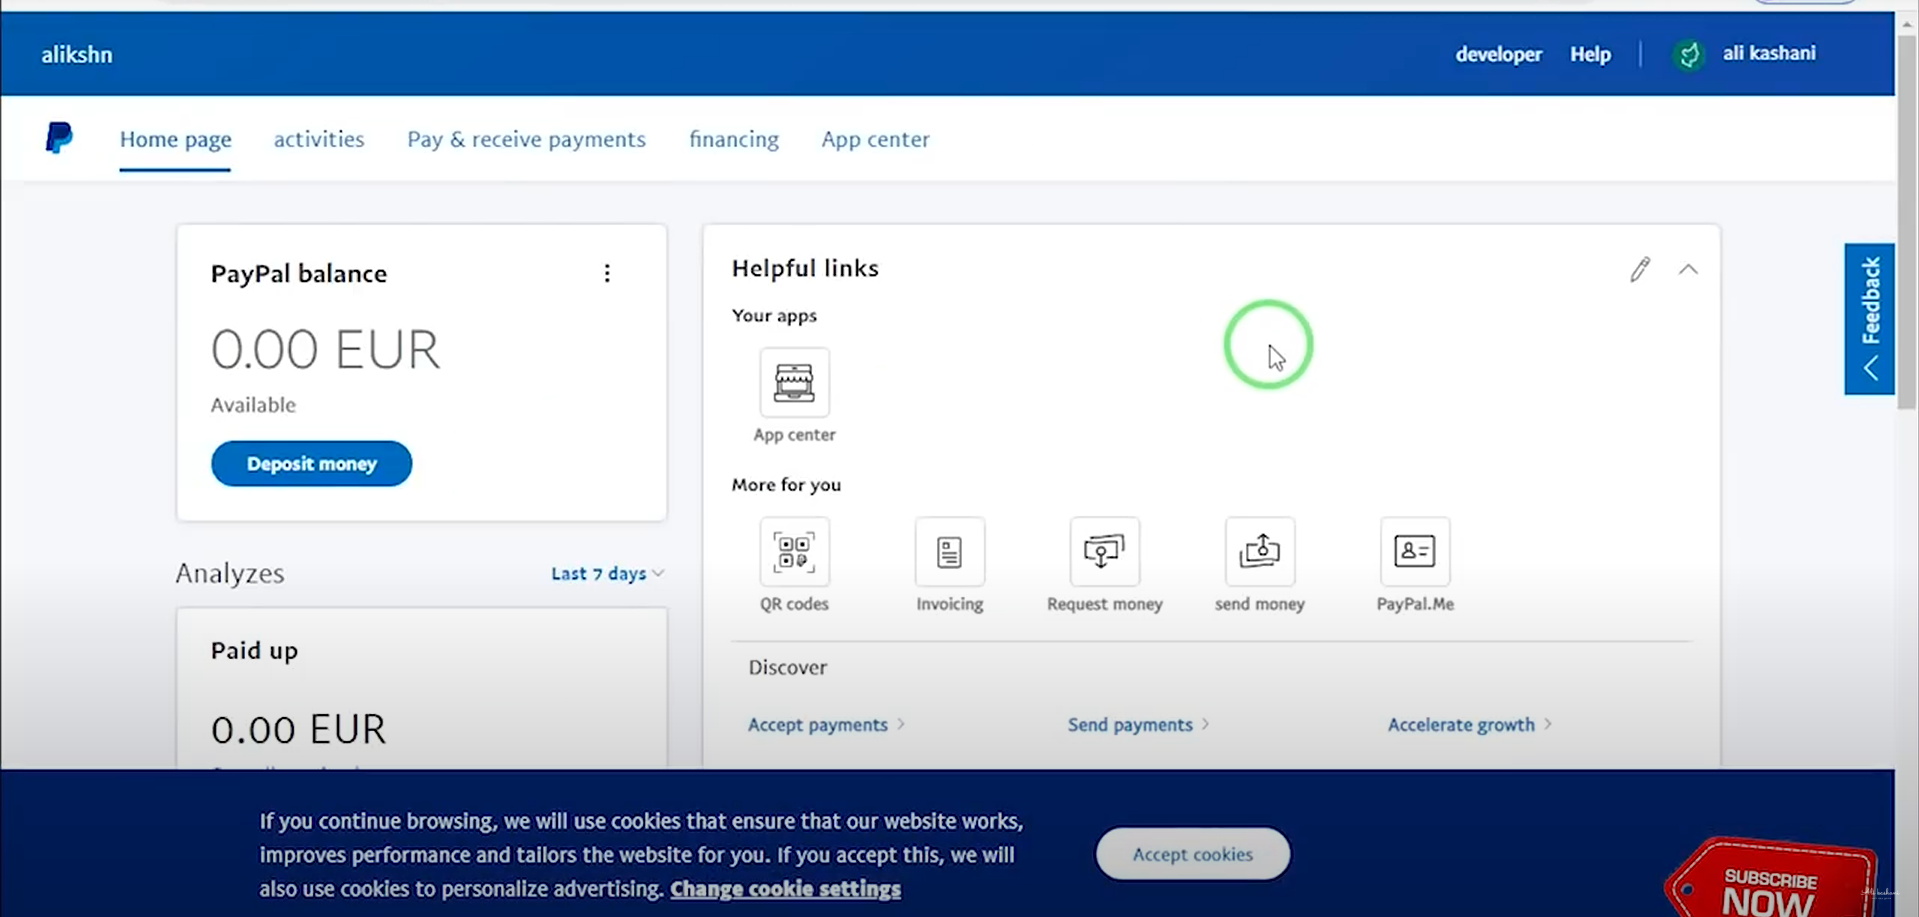The image size is (1919, 917).
Task: Expand the Feedback side tab
Action: [x=1869, y=319]
